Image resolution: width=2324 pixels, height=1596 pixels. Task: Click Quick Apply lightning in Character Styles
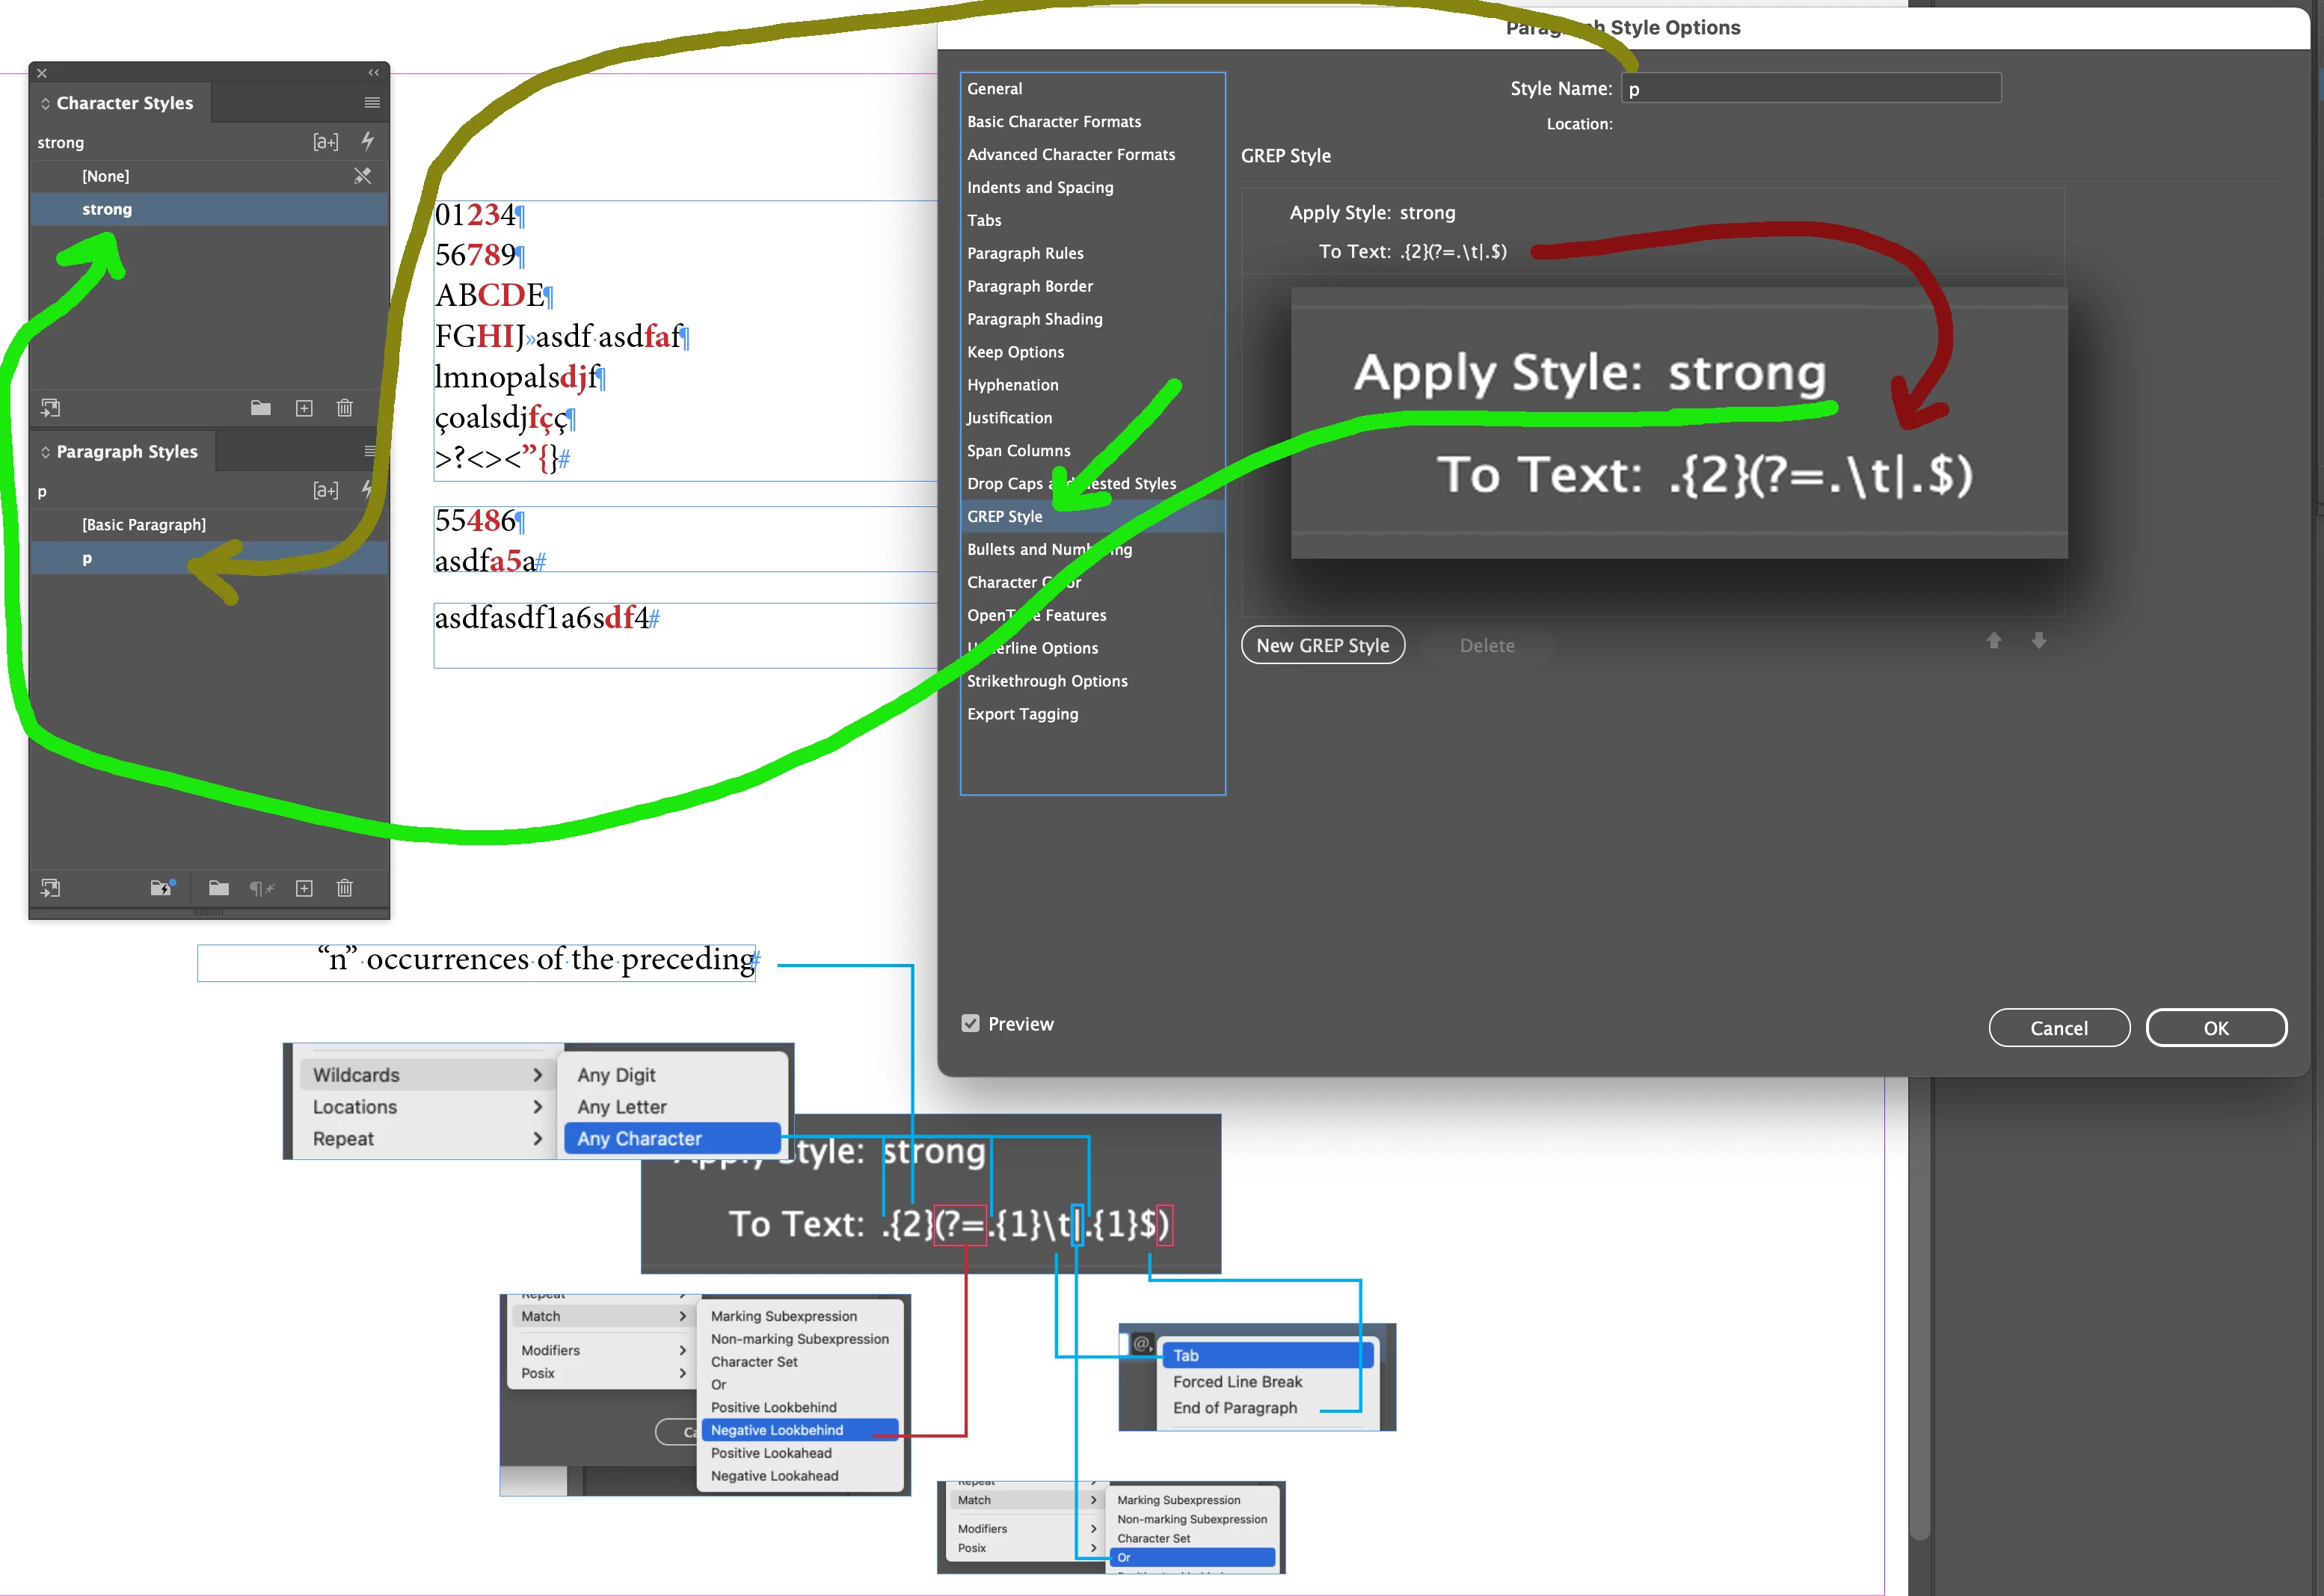click(367, 141)
